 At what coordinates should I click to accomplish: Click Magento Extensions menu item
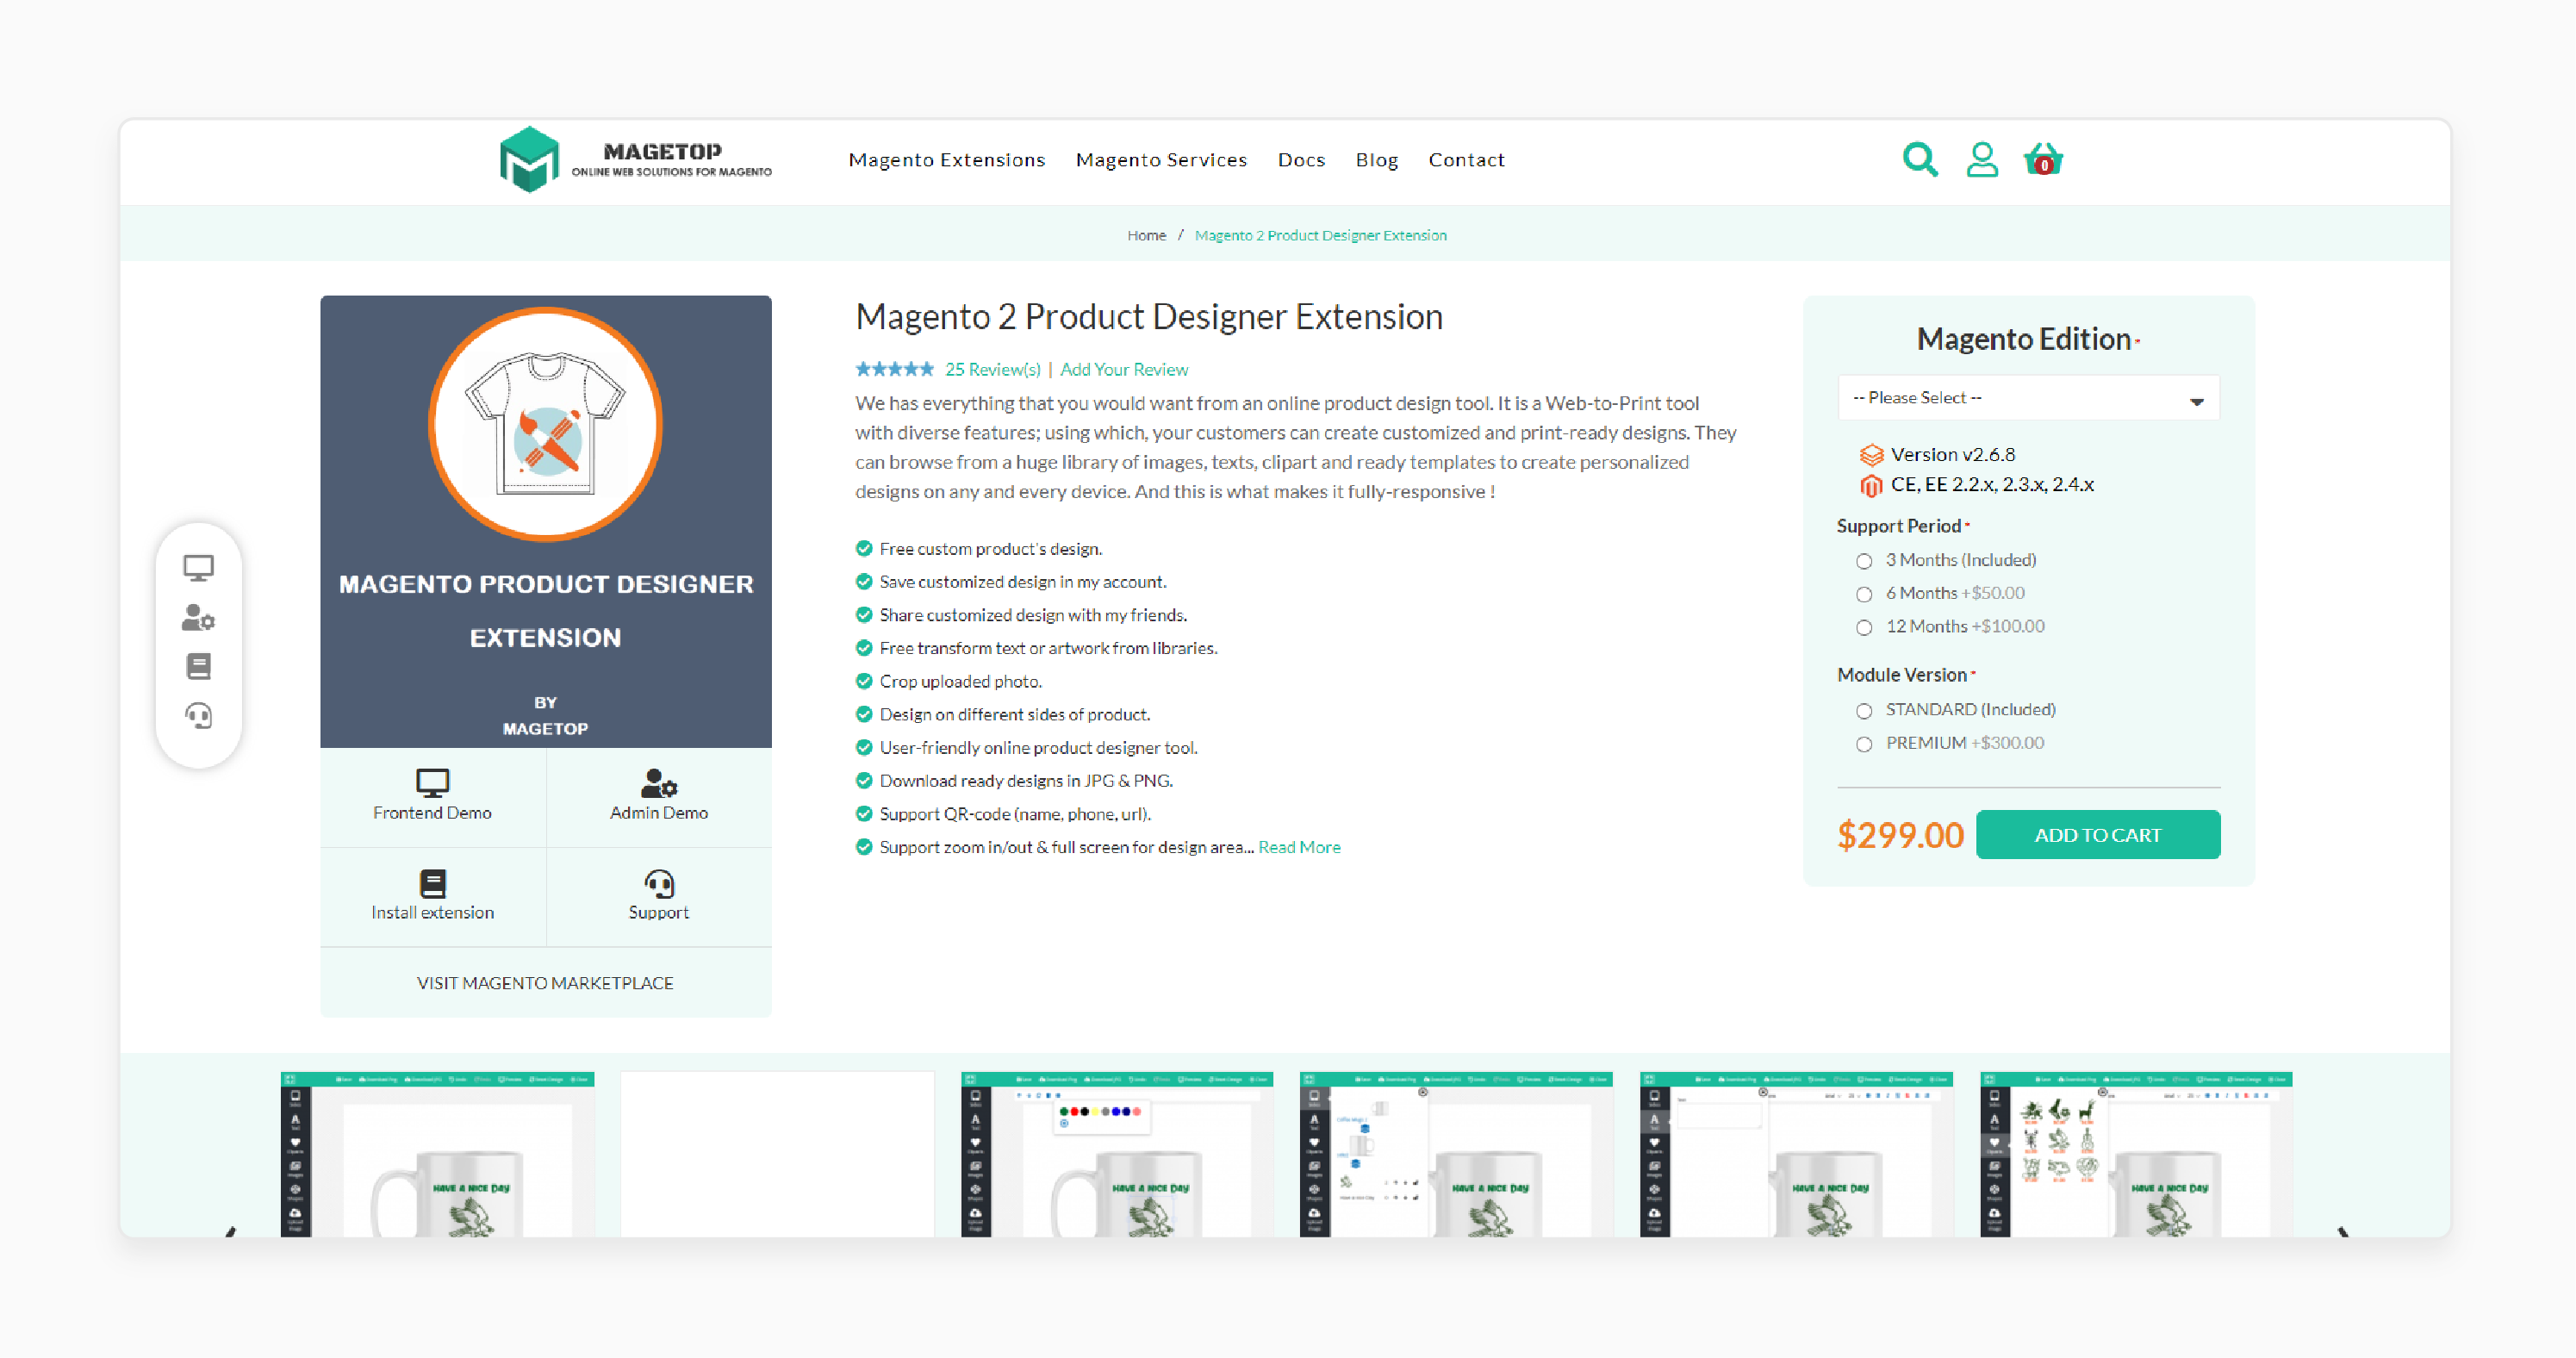click(x=947, y=159)
